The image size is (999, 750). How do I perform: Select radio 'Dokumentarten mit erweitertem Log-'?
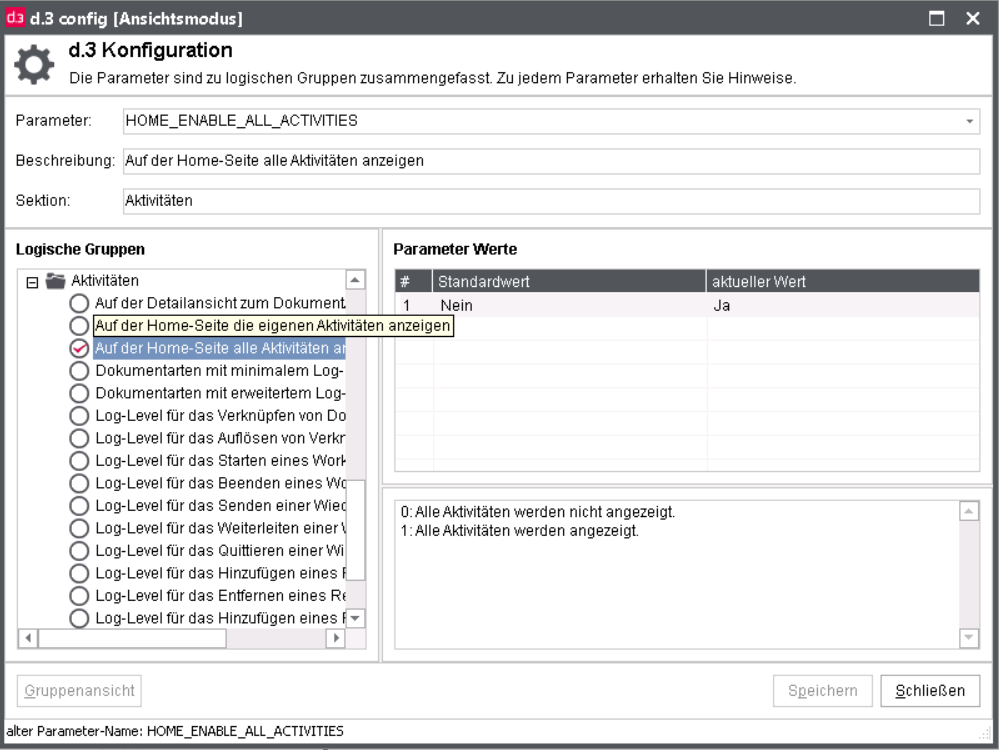(79, 393)
